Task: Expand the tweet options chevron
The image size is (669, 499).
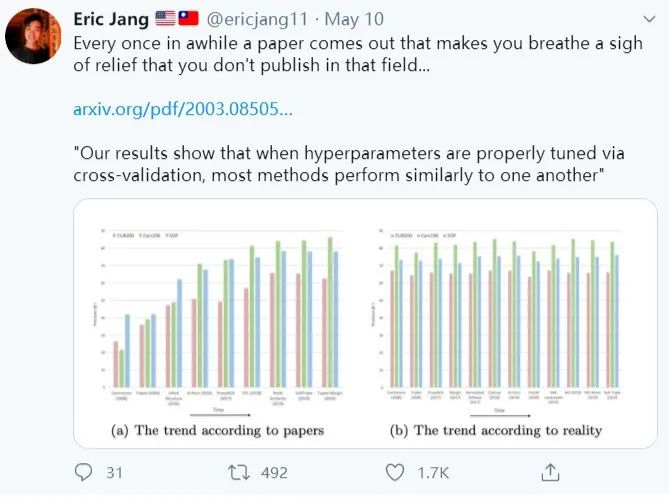Action: tap(649, 19)
